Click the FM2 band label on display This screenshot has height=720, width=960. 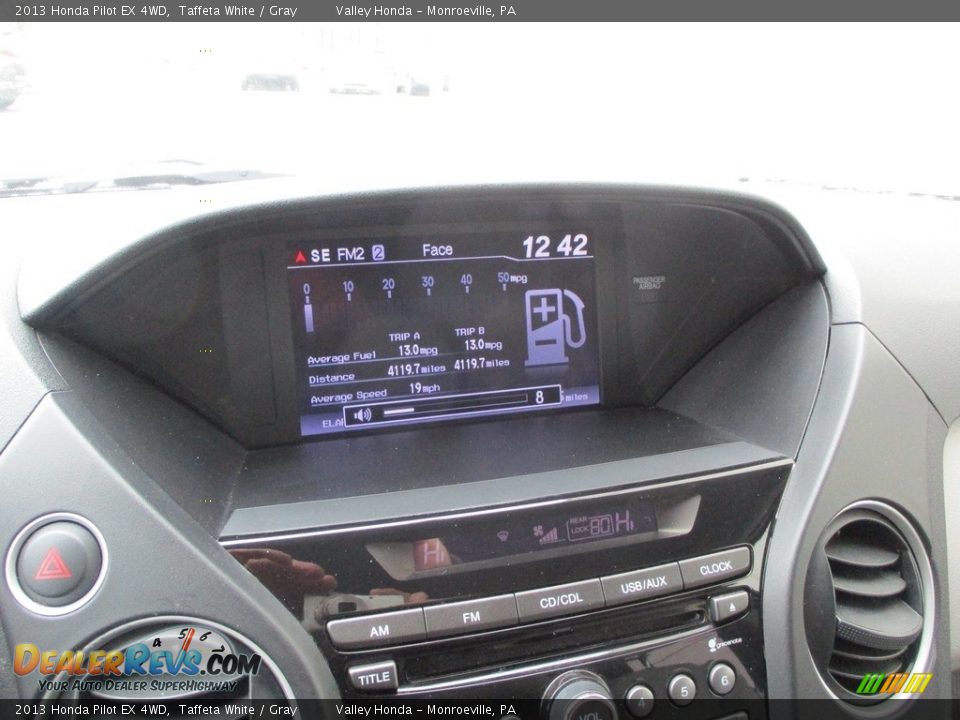[x=351, y=254]
